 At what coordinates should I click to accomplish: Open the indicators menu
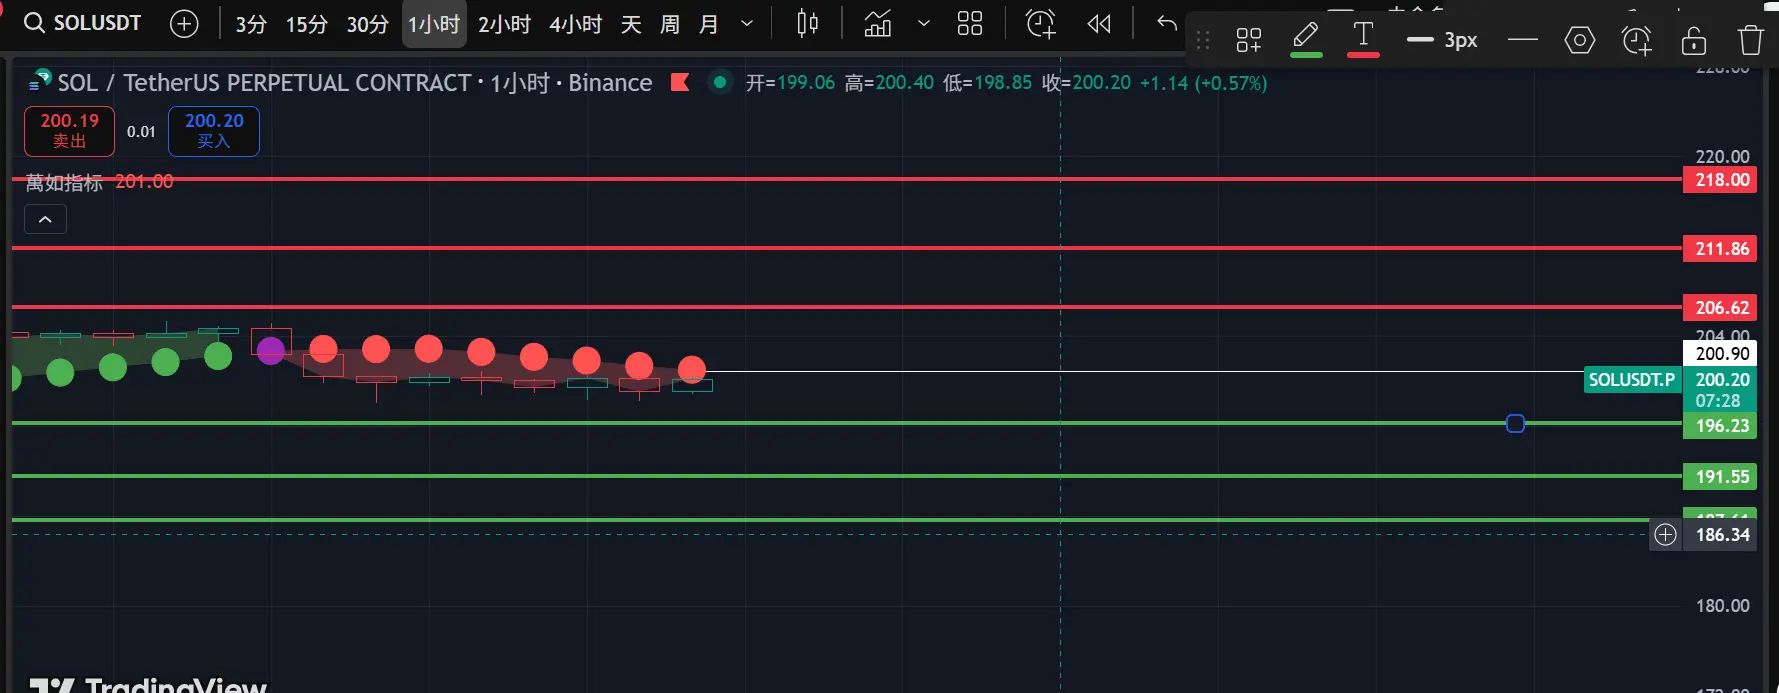click(878, 23)
